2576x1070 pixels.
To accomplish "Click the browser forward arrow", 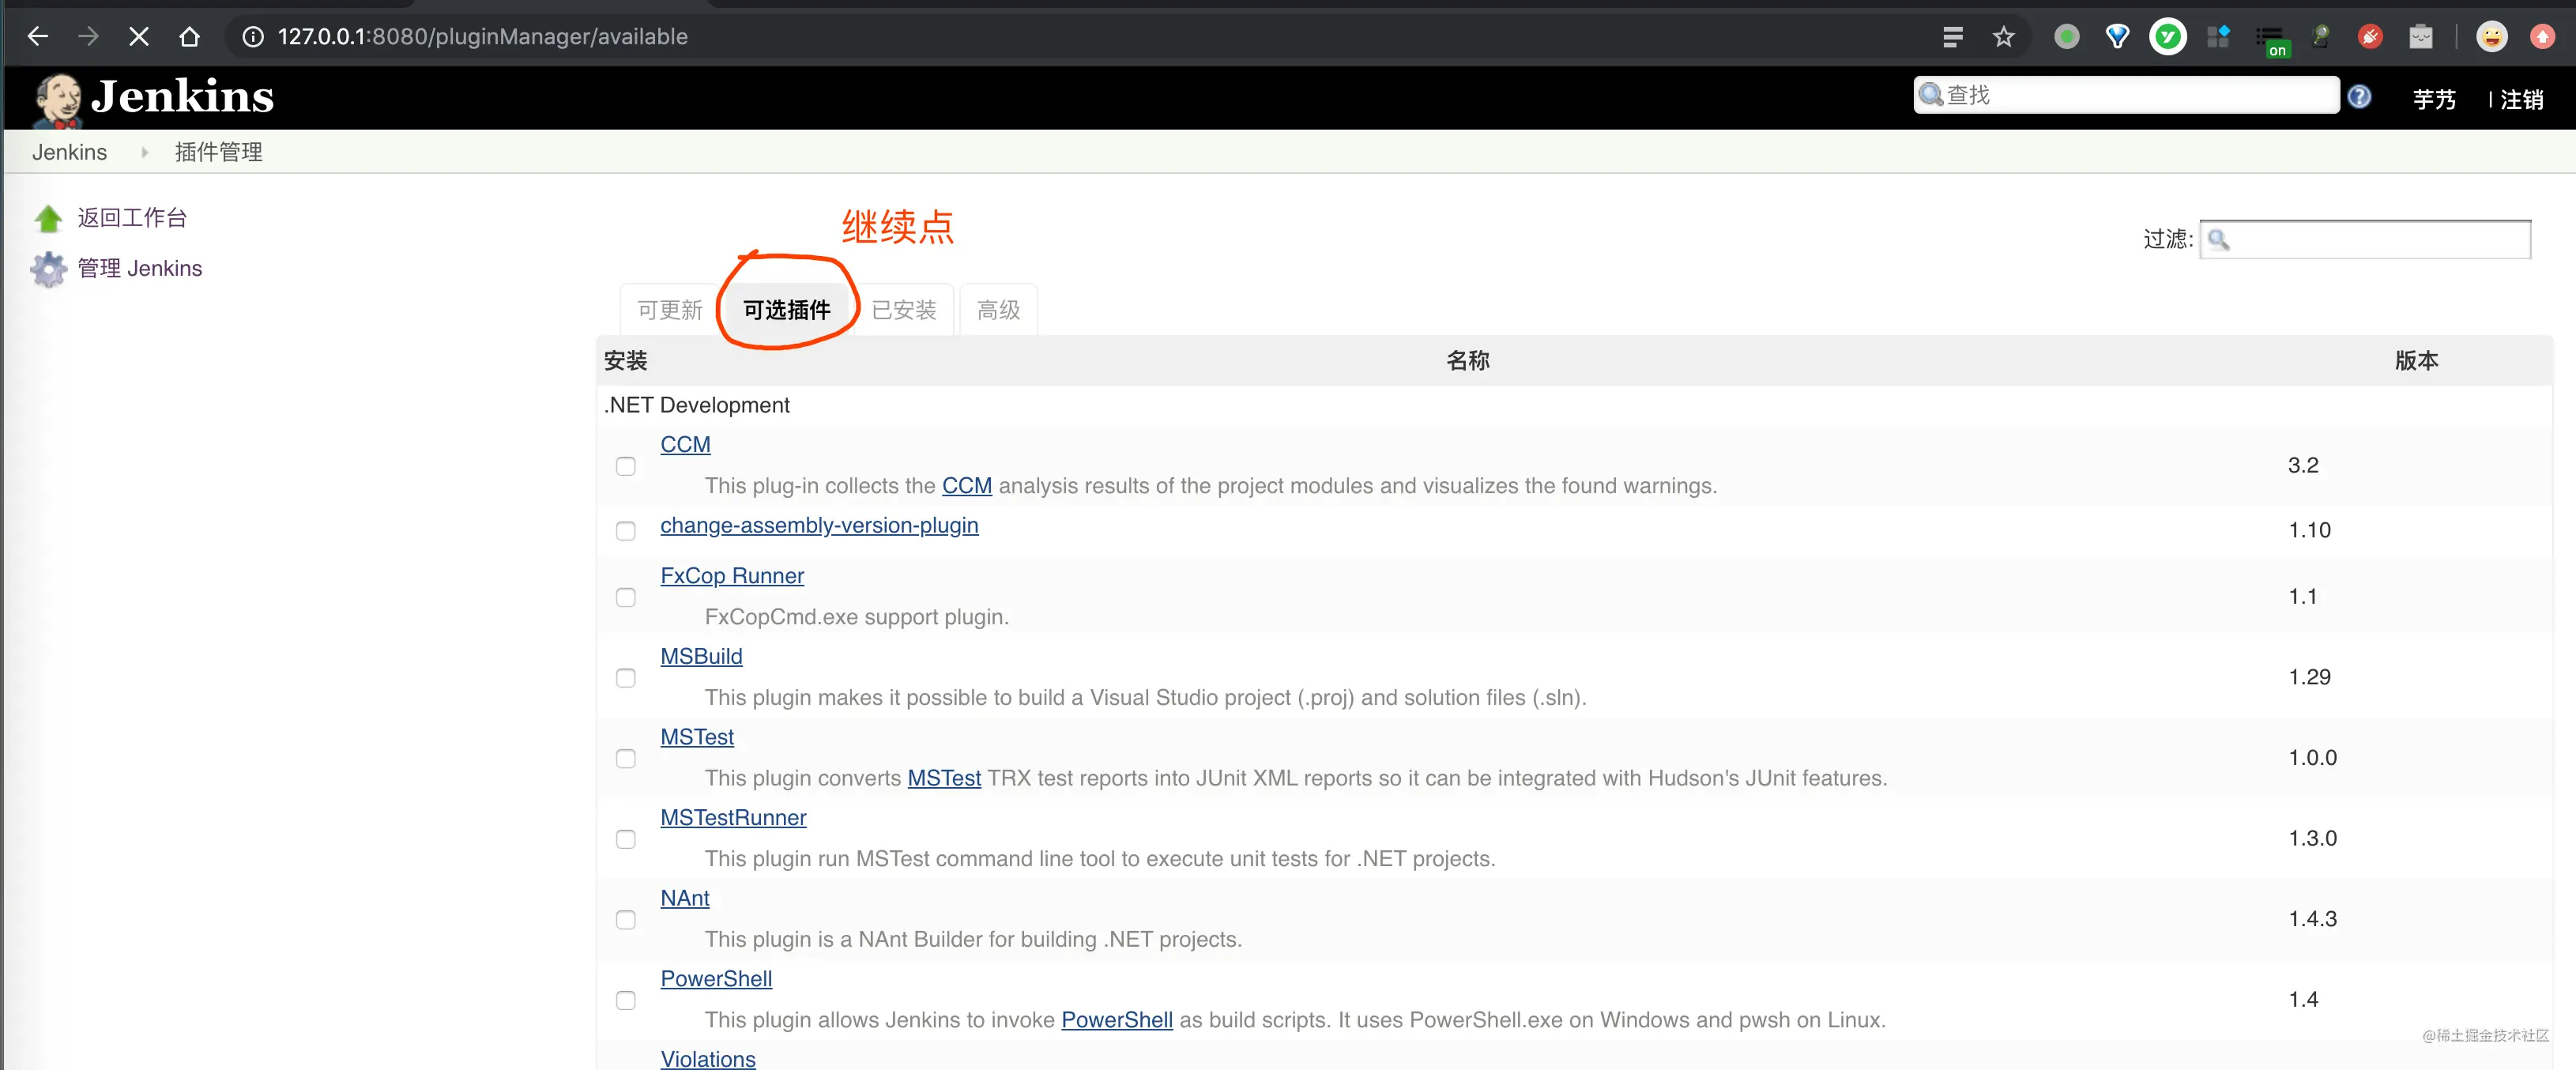I will tap(88, 37).
